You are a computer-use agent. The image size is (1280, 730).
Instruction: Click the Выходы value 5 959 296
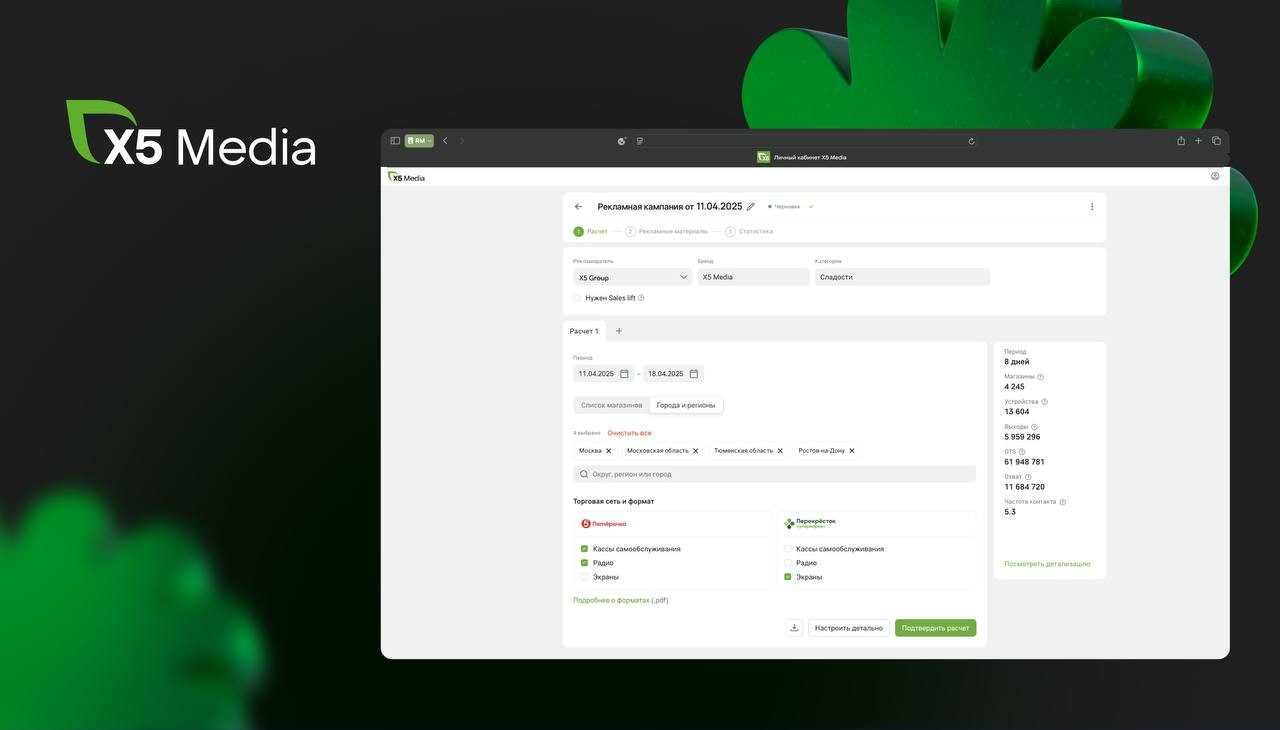point(1022,437)
